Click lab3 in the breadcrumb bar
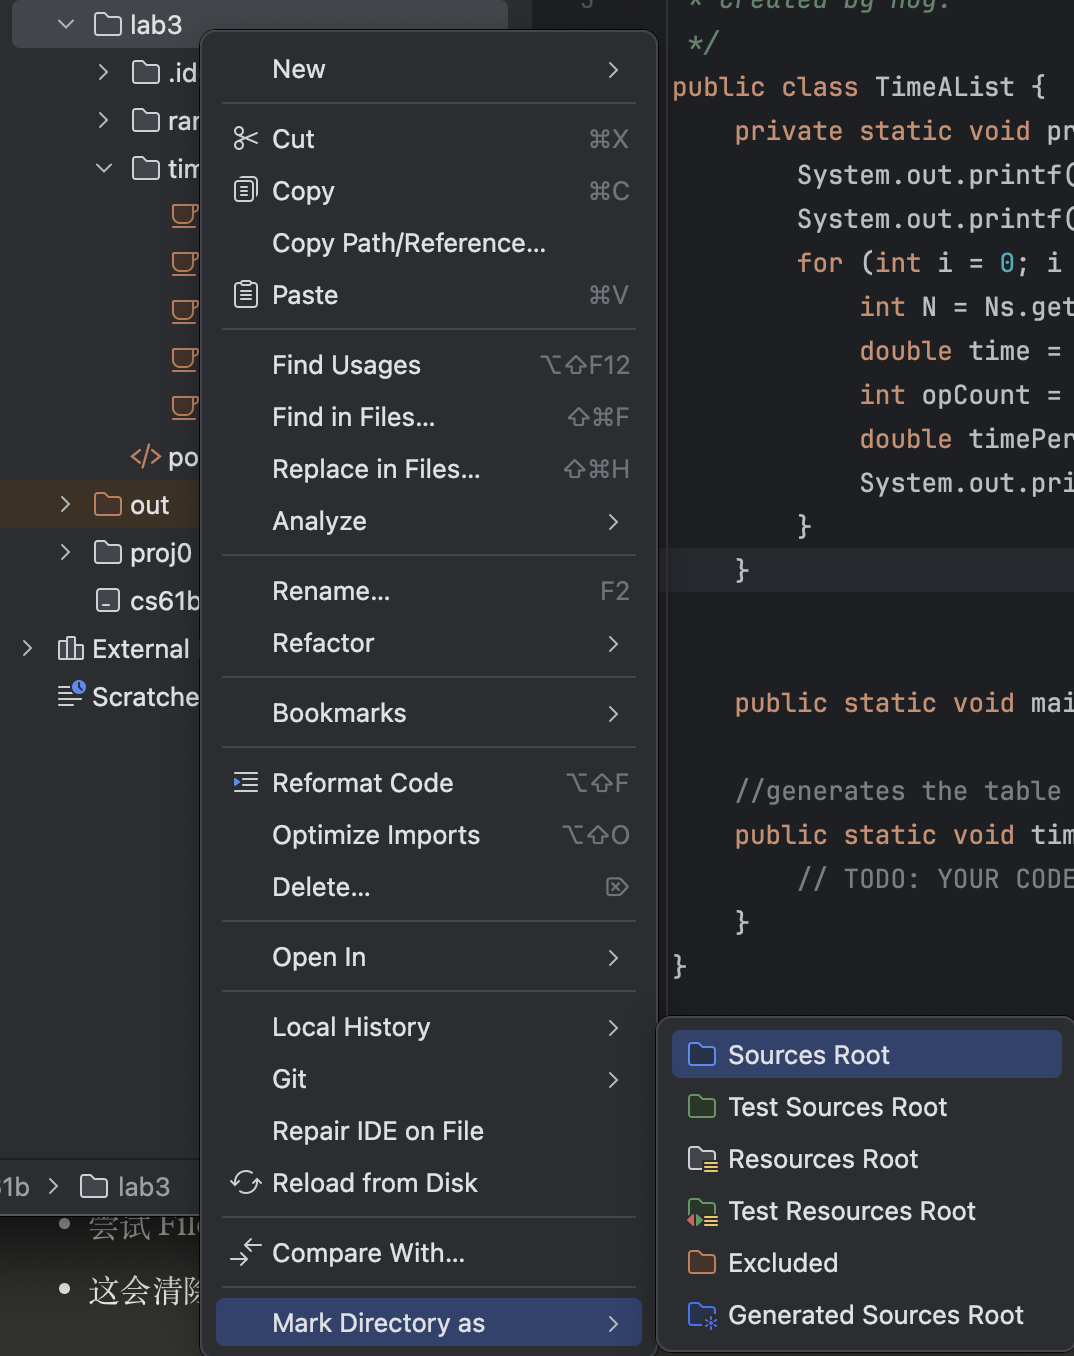This screenshot has height=1356, width=1074. pyautogui.click(x=143, y=1187)
